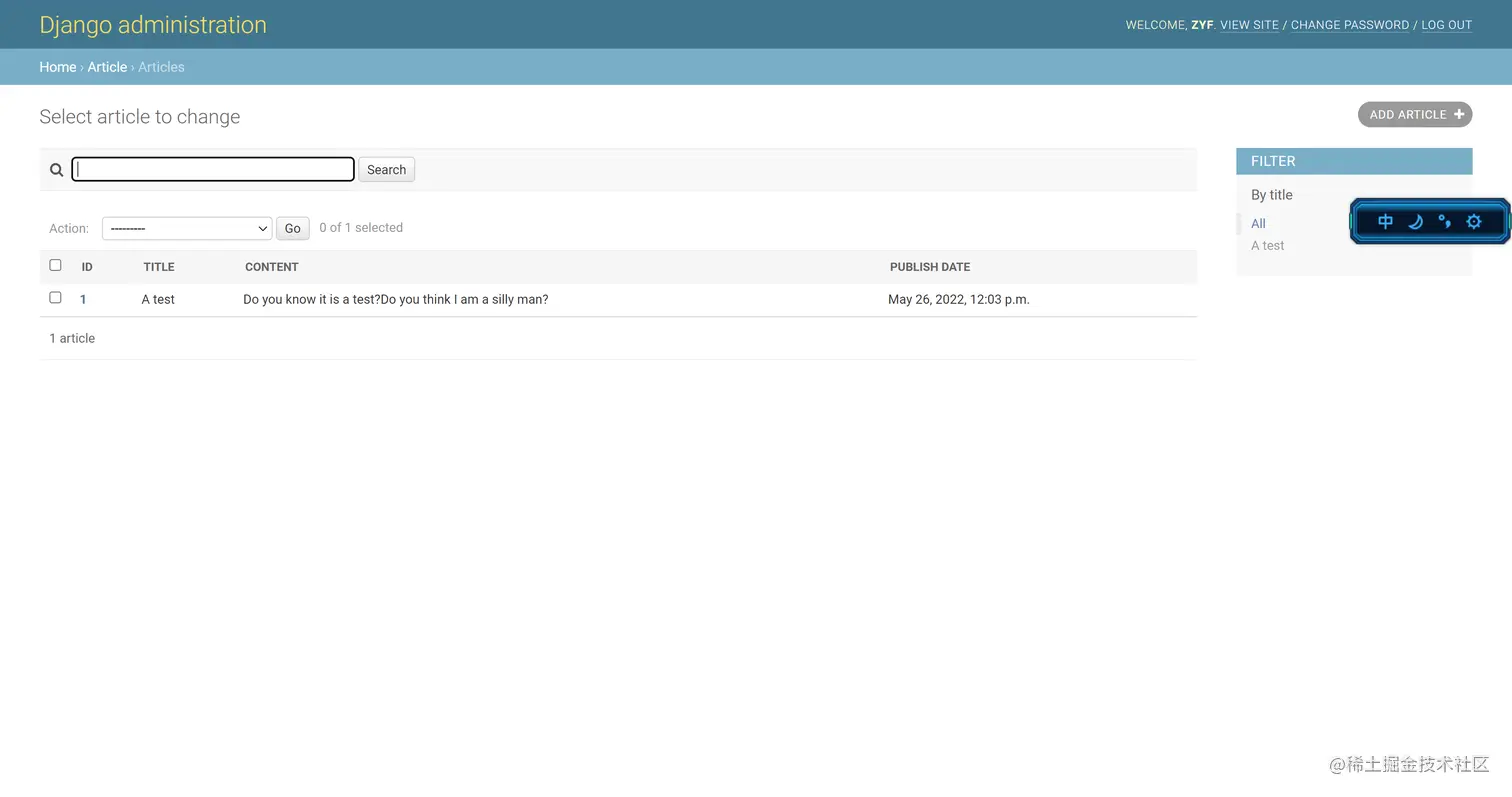Click the plus icon on Add Article
This screenshot has width=1512, height=797.
(x=1459, y=114)
